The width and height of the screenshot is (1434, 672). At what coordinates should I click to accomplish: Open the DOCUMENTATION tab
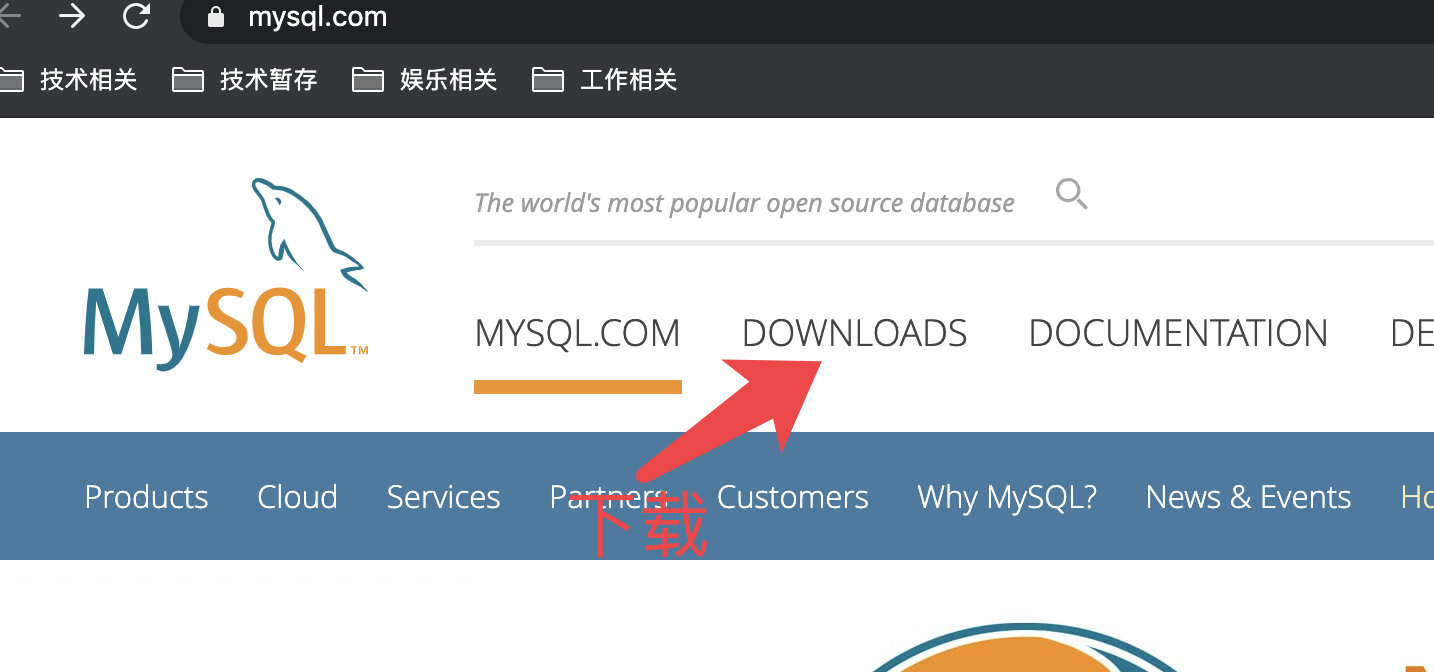pyautogui.click(x=1178, y=333)
